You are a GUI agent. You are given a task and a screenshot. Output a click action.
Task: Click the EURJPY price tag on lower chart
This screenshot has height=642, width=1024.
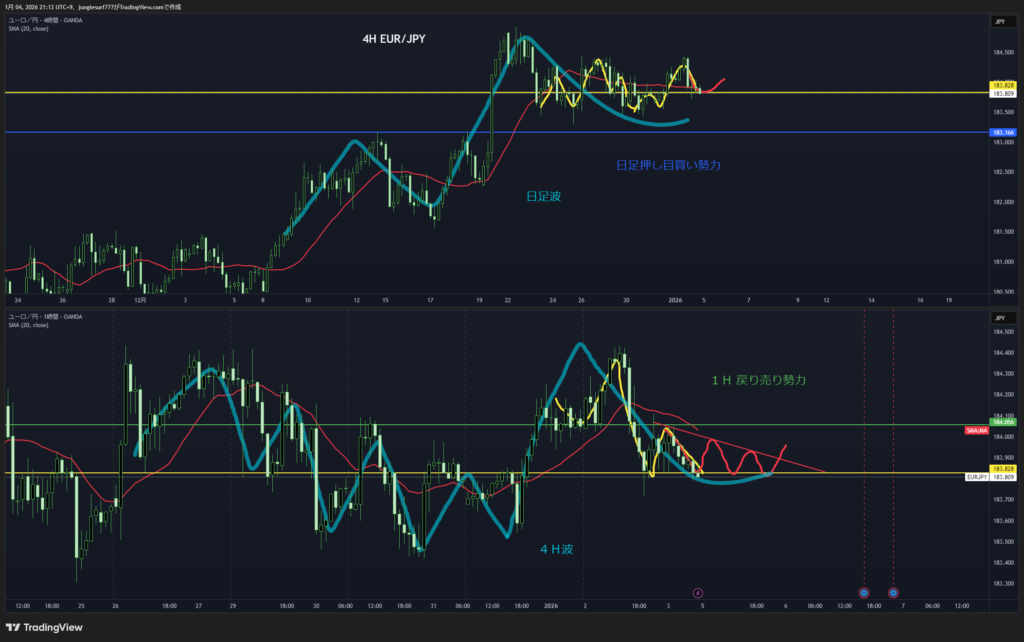tap(977, 478)
